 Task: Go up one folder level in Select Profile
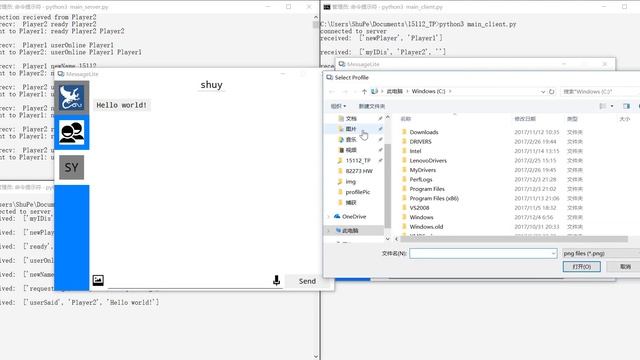coord(364,91)
